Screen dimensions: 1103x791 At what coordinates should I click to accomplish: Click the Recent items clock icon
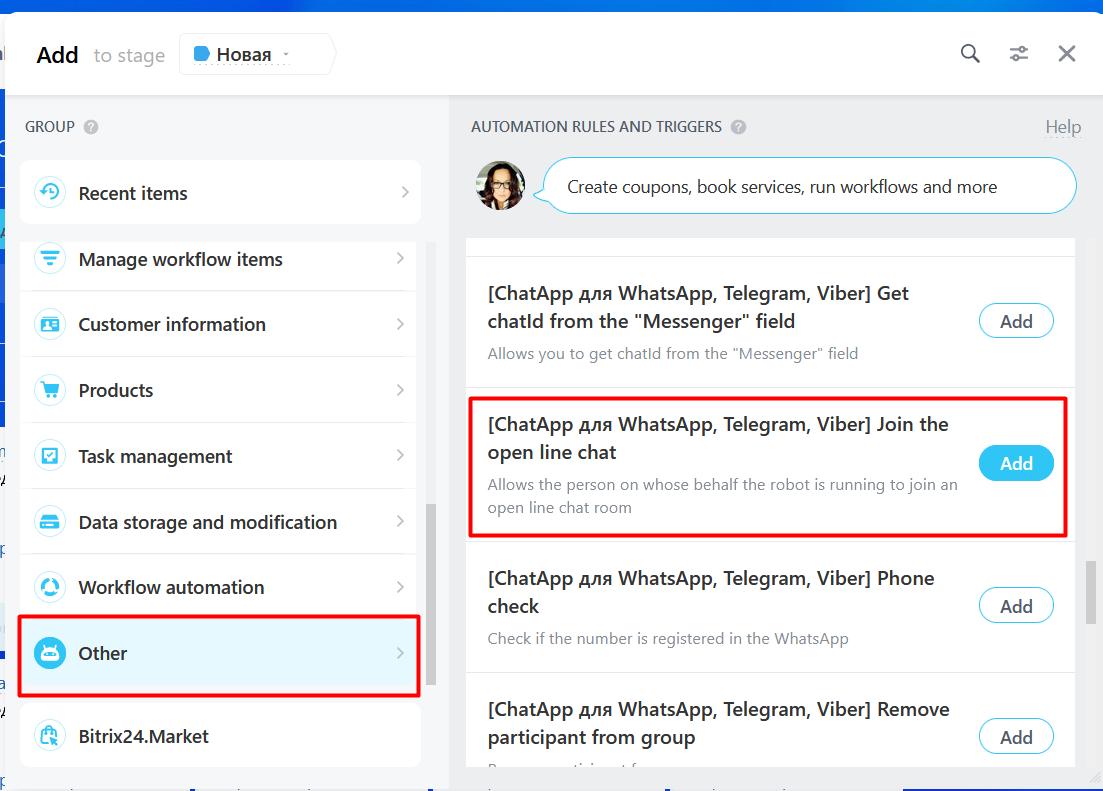(x=50, y=193)
